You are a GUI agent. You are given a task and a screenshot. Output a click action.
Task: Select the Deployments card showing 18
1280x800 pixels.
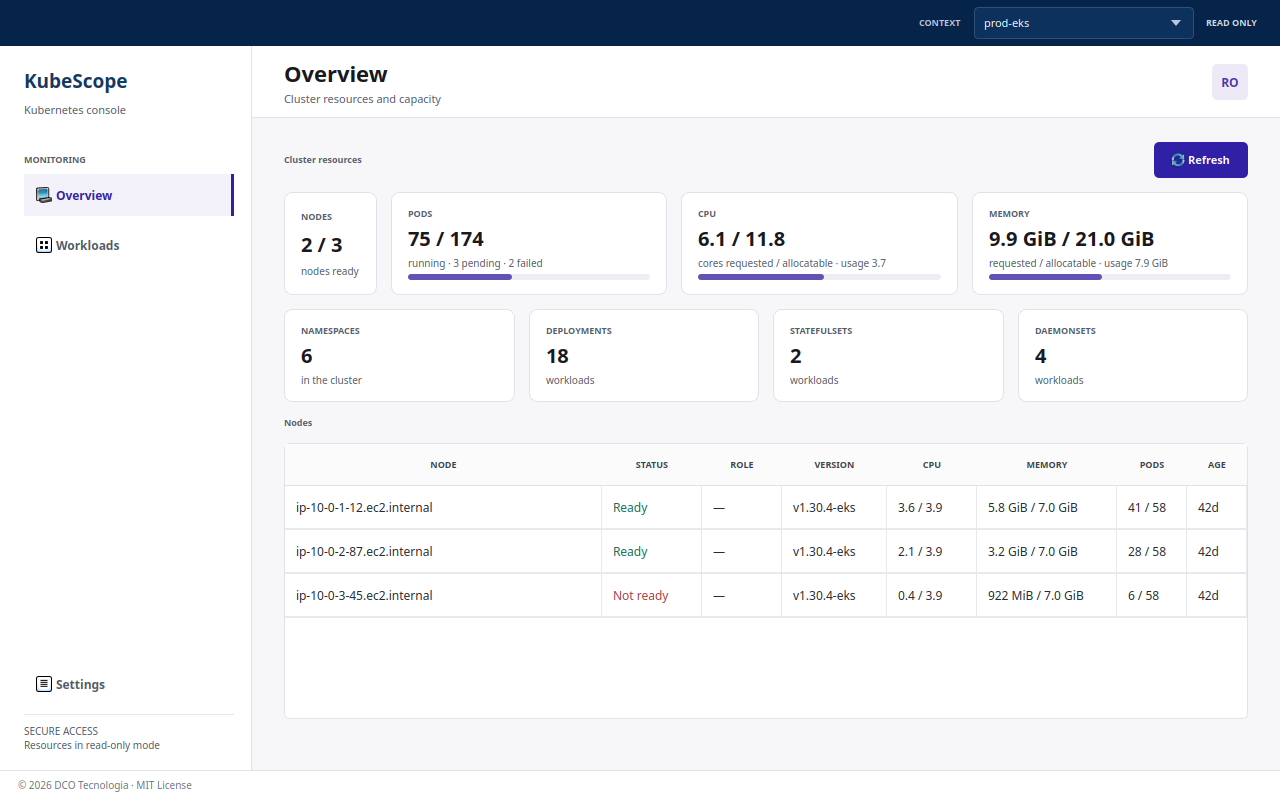(x=644, y=355)
